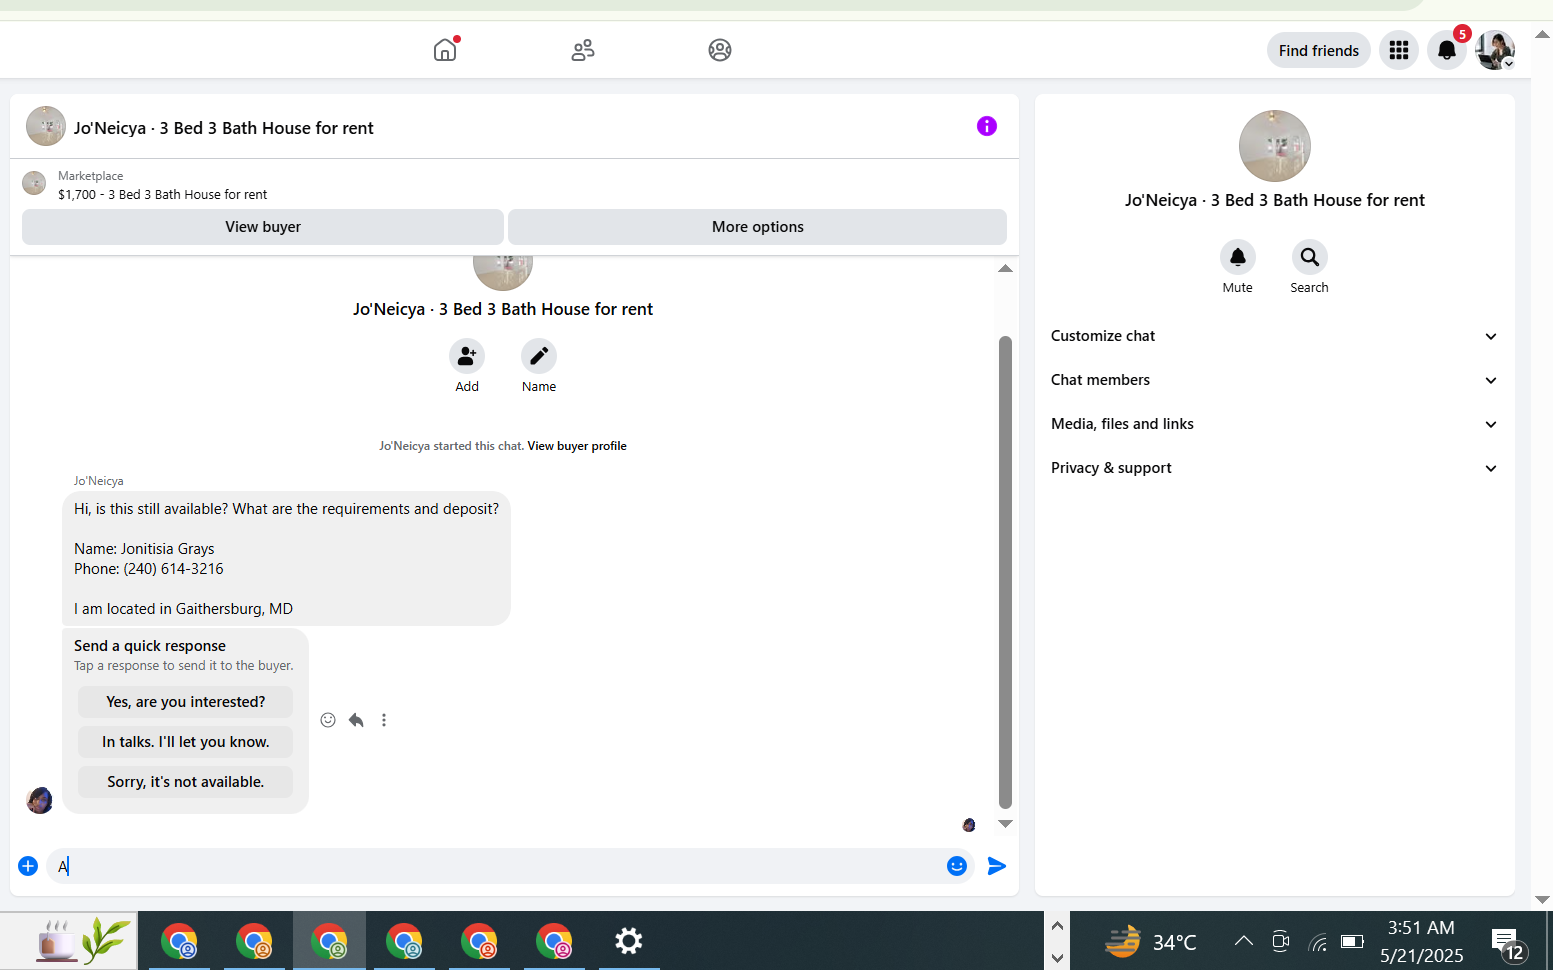Expand the Media, files and links section

[1275, 424]
